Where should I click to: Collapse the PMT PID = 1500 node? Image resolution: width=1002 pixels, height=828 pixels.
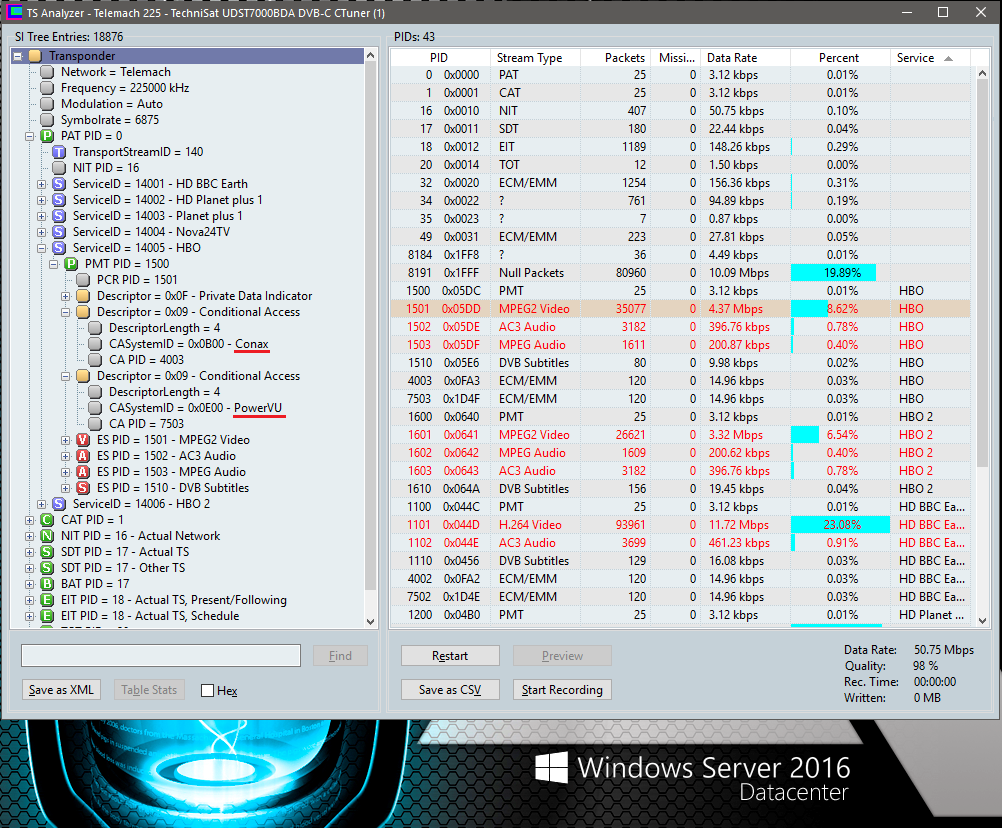pos(54,264)
